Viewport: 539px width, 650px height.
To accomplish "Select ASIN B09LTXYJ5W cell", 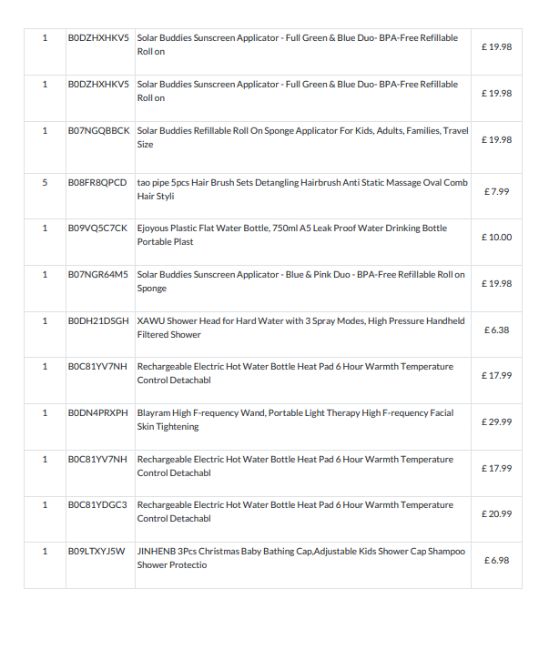I will pos(97,552).
